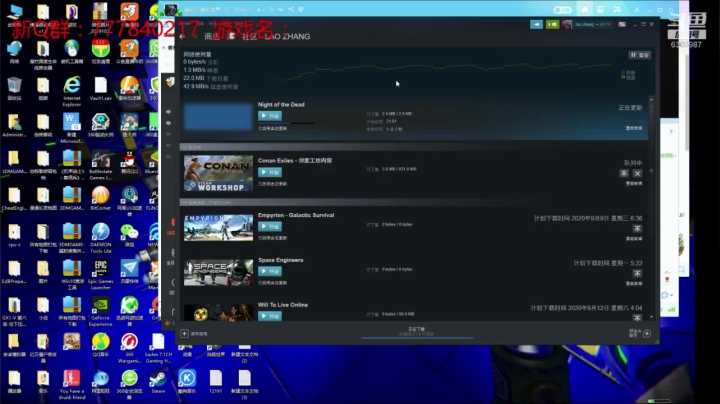Open DAEMON Tools Lite desktop icon
Image resolution: width=720 pixels, height=404 pixels.
[101, 238]
